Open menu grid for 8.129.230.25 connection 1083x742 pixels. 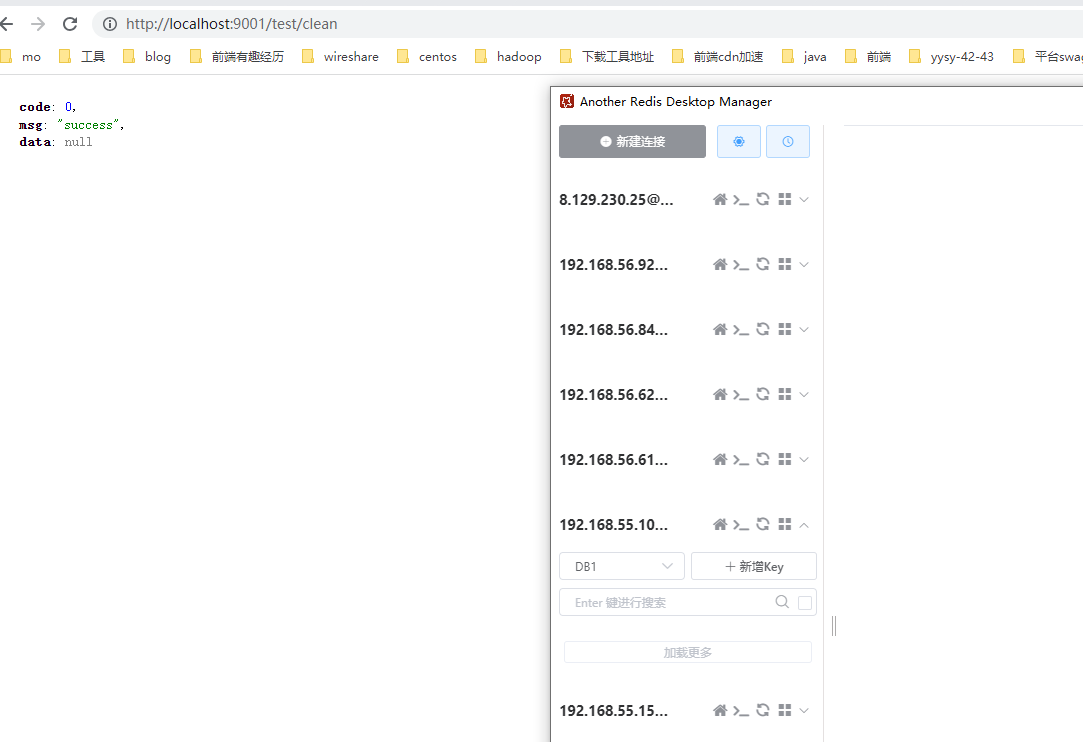[785, 199]
